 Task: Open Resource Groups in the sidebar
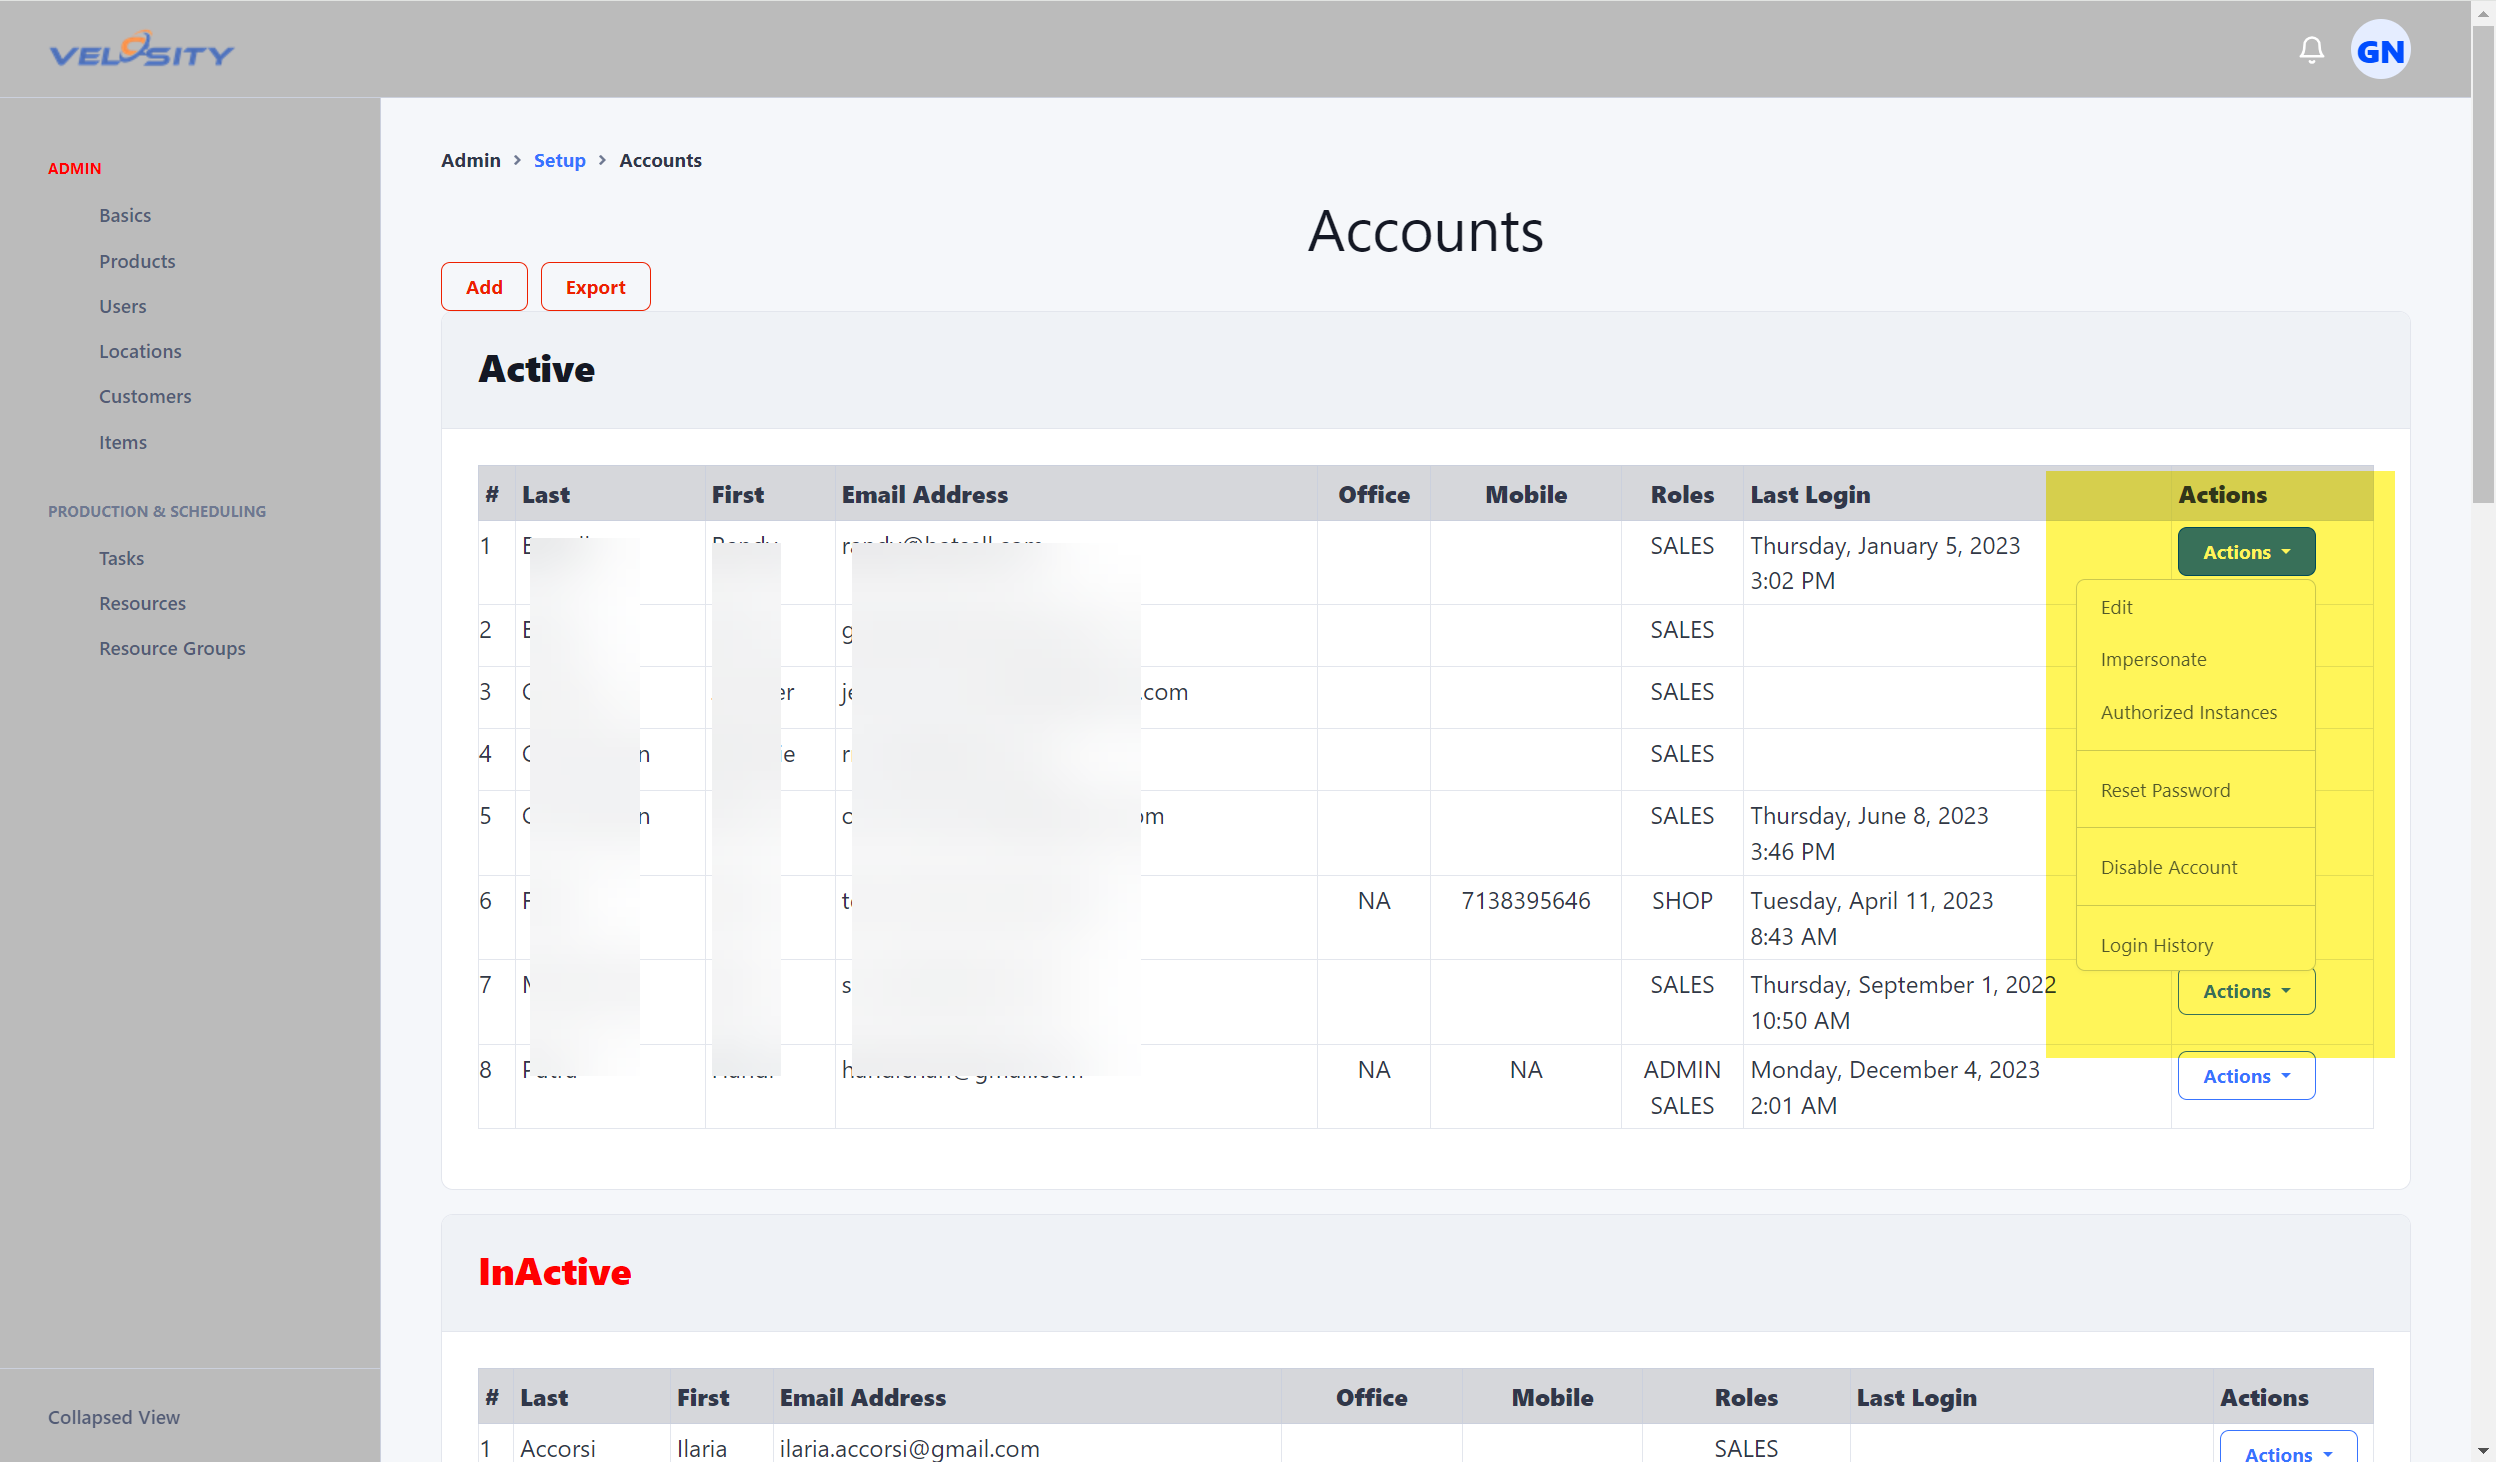pyautogui.click(x=172, y=648)
